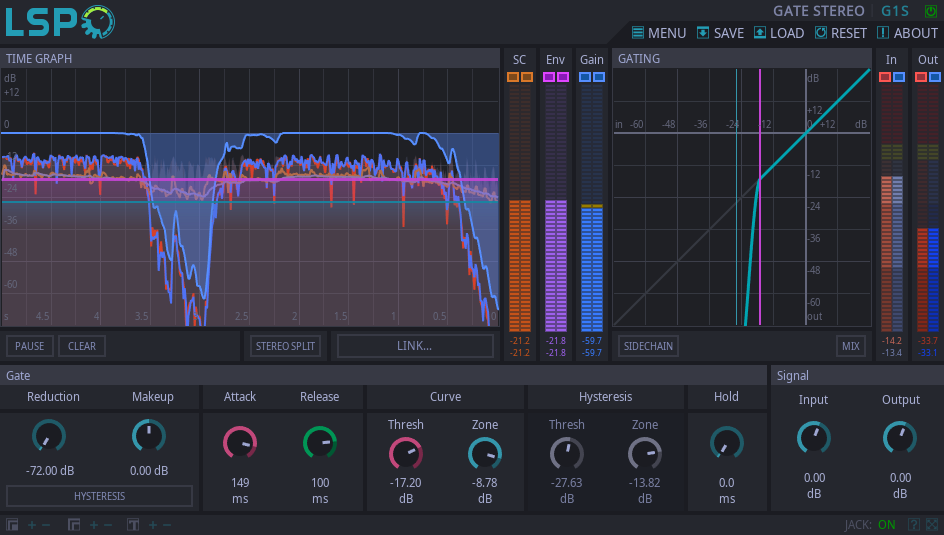Open the LINK... button

(414, 346)
